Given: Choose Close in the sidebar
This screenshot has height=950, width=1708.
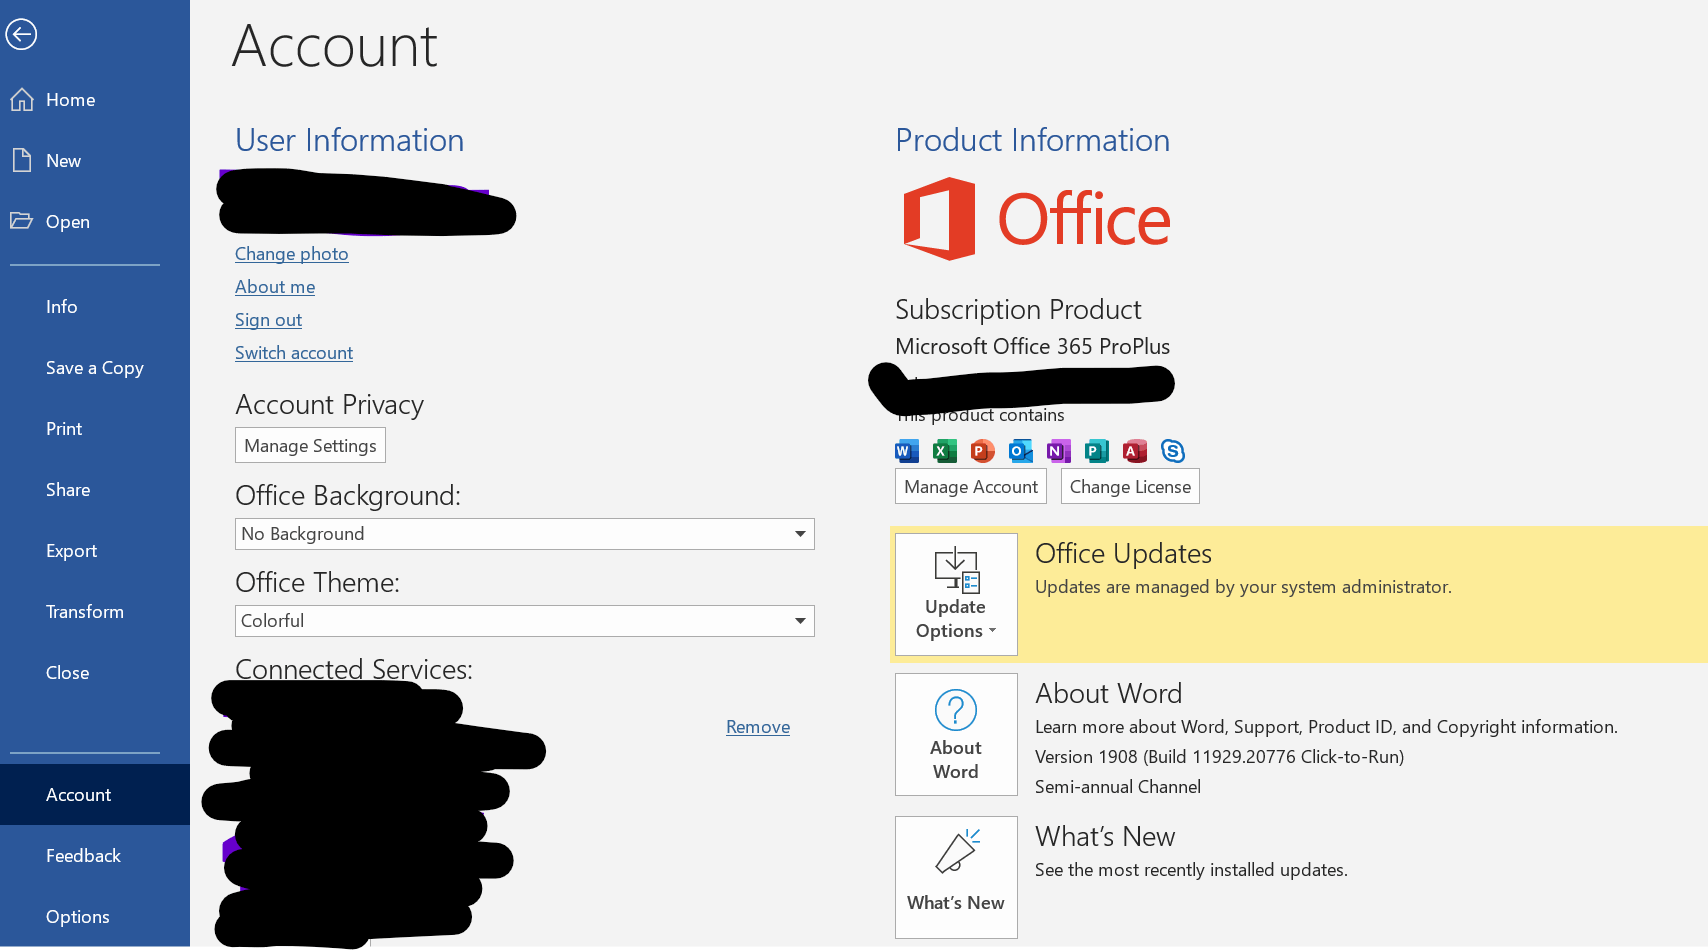Looking at the screenshot, I should point(95,673).
